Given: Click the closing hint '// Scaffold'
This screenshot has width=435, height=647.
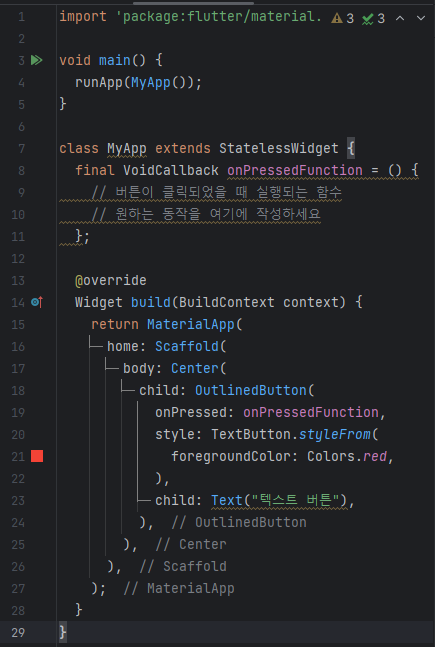Looking at the screenshot, I should [x=183, y=566].
